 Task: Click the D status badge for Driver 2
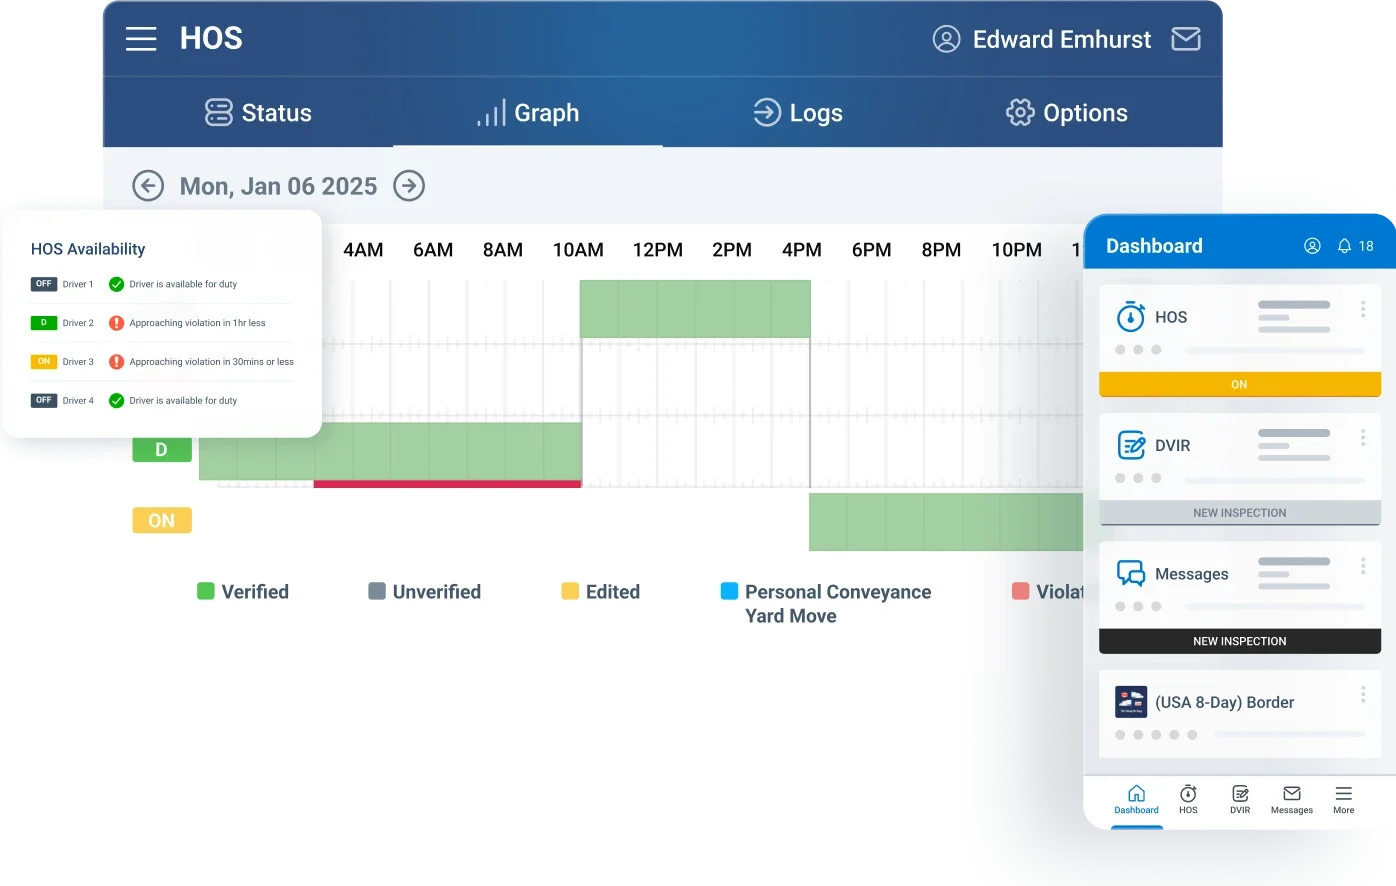coord(43,322)
